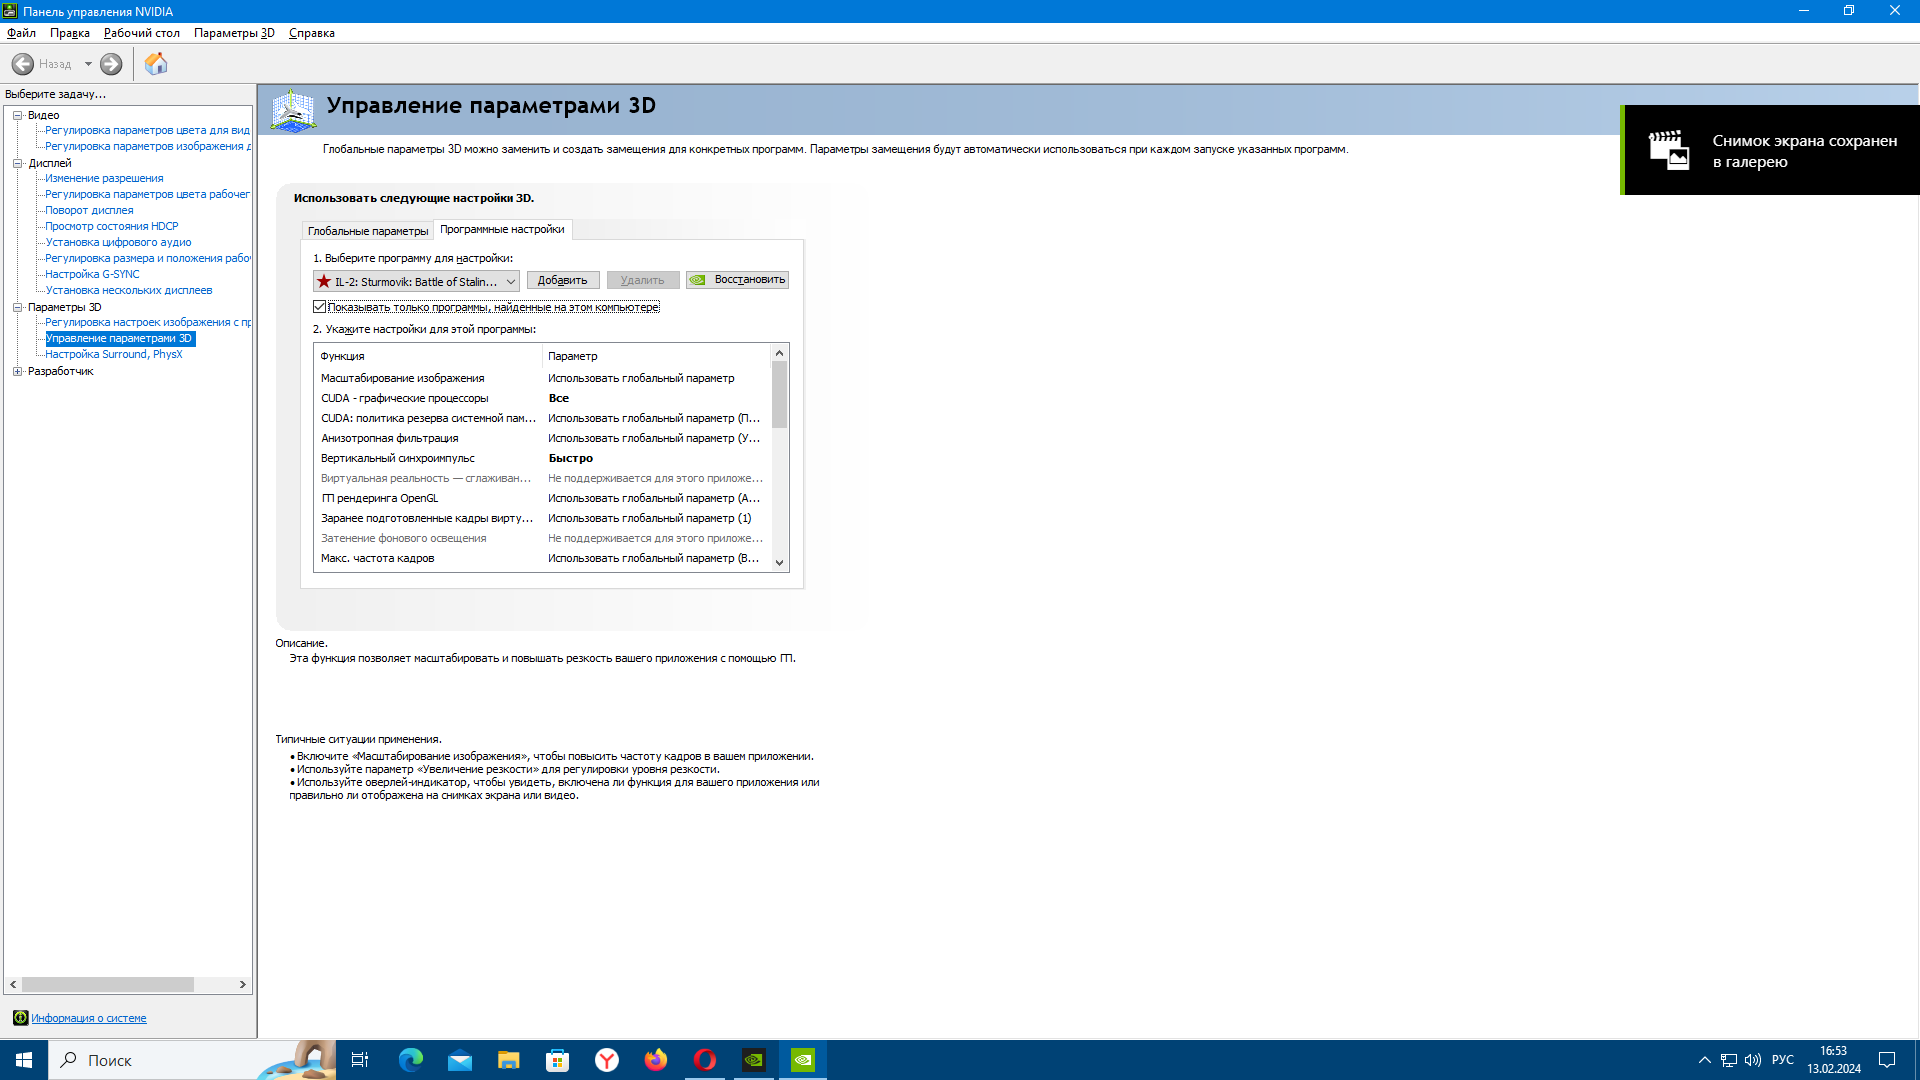Collapse the Параметры 3D tree node

[17, 307]
